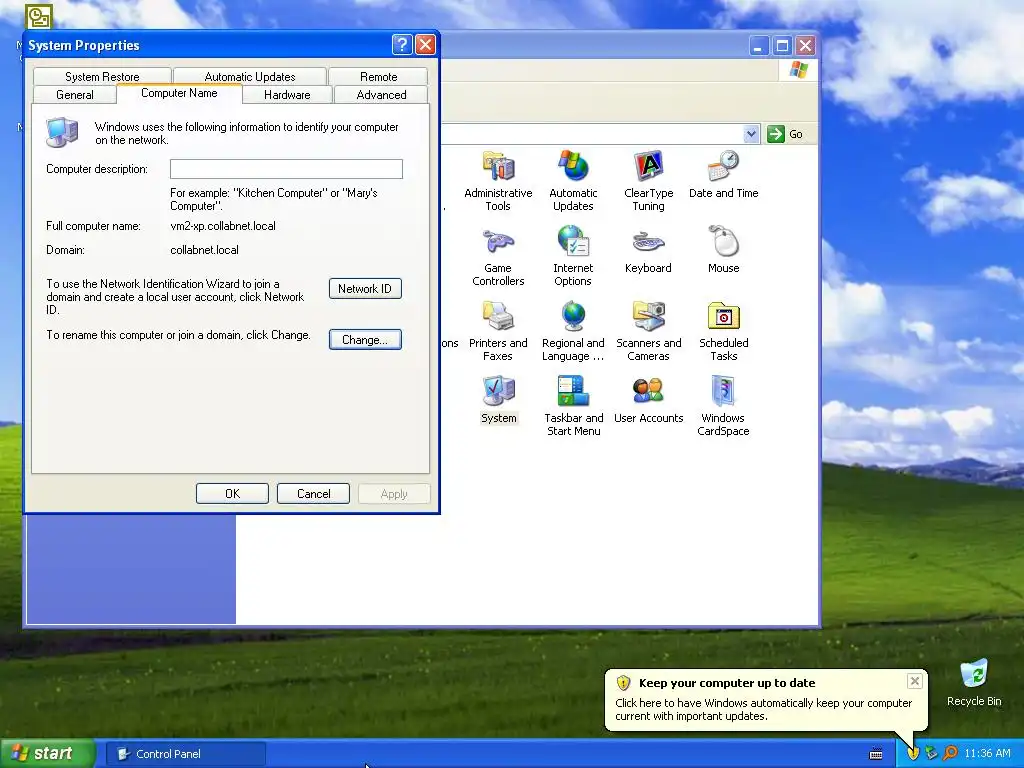
Task: Open the Start menu
Action: [47, 754]
